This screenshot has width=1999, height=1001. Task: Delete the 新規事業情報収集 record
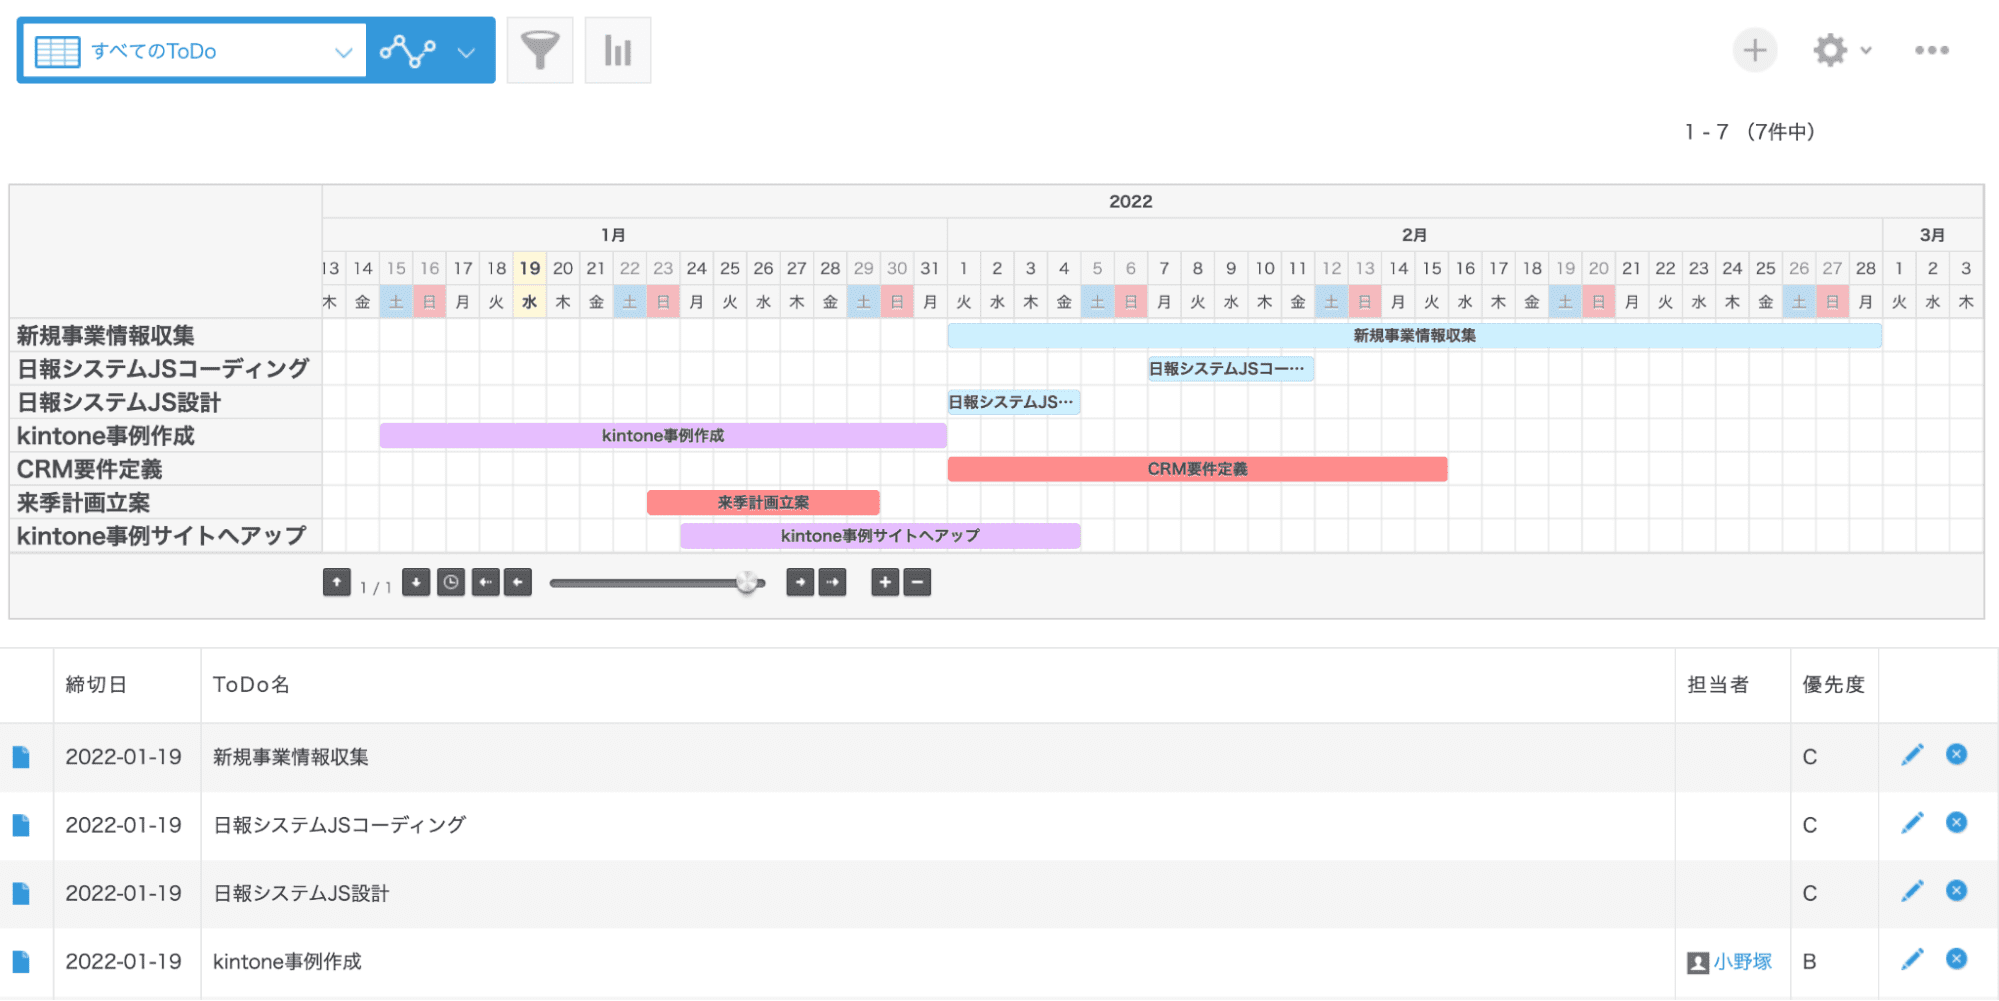[x=1957, y=754]
